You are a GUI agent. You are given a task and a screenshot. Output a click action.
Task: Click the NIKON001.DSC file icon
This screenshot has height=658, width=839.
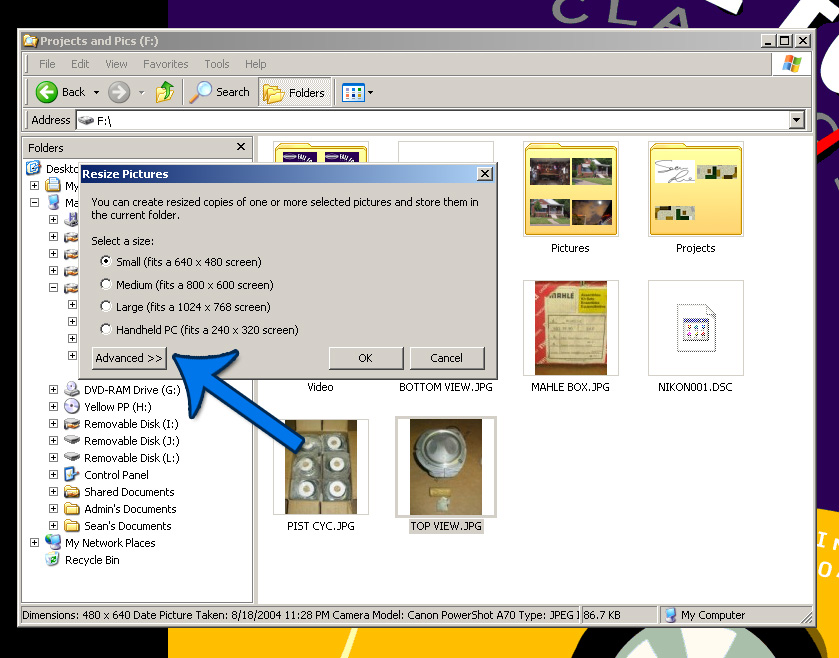pyautogui.click(x=696, y=328)
